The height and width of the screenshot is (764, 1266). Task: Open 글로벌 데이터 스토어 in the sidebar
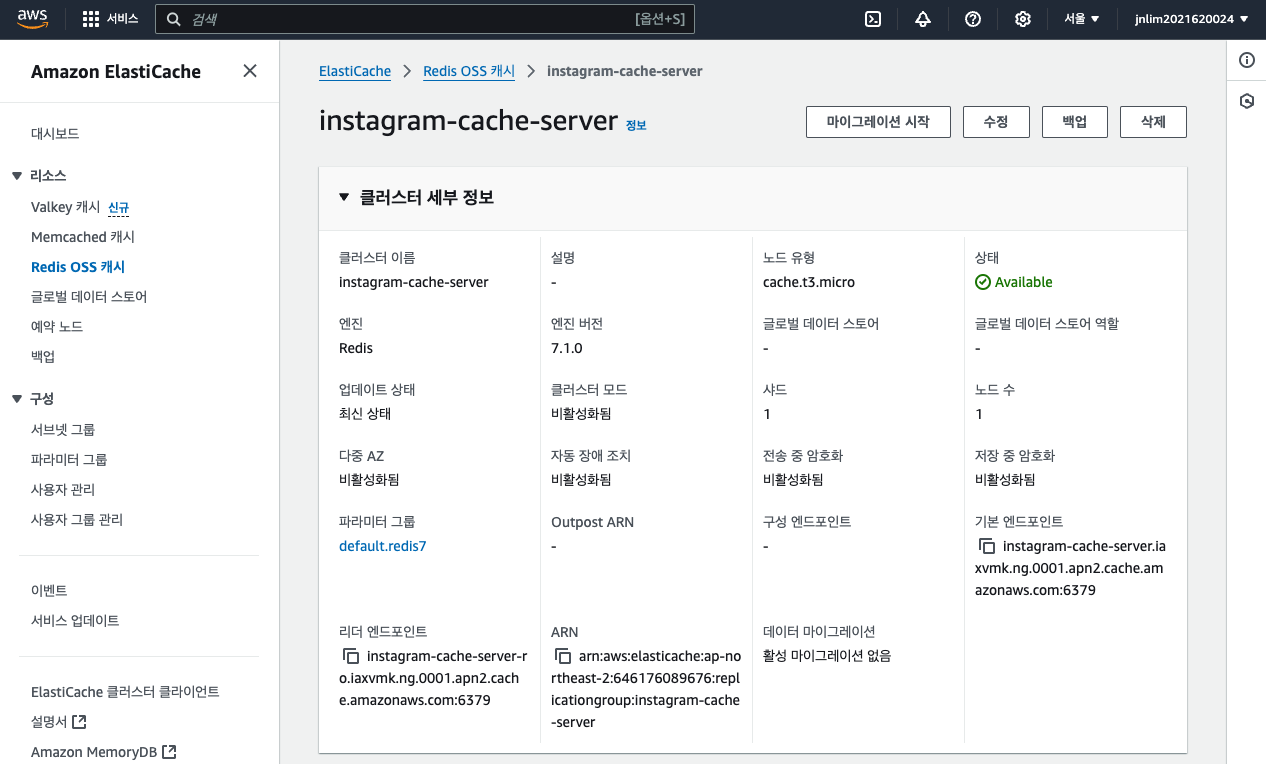[x=89, y=297]
